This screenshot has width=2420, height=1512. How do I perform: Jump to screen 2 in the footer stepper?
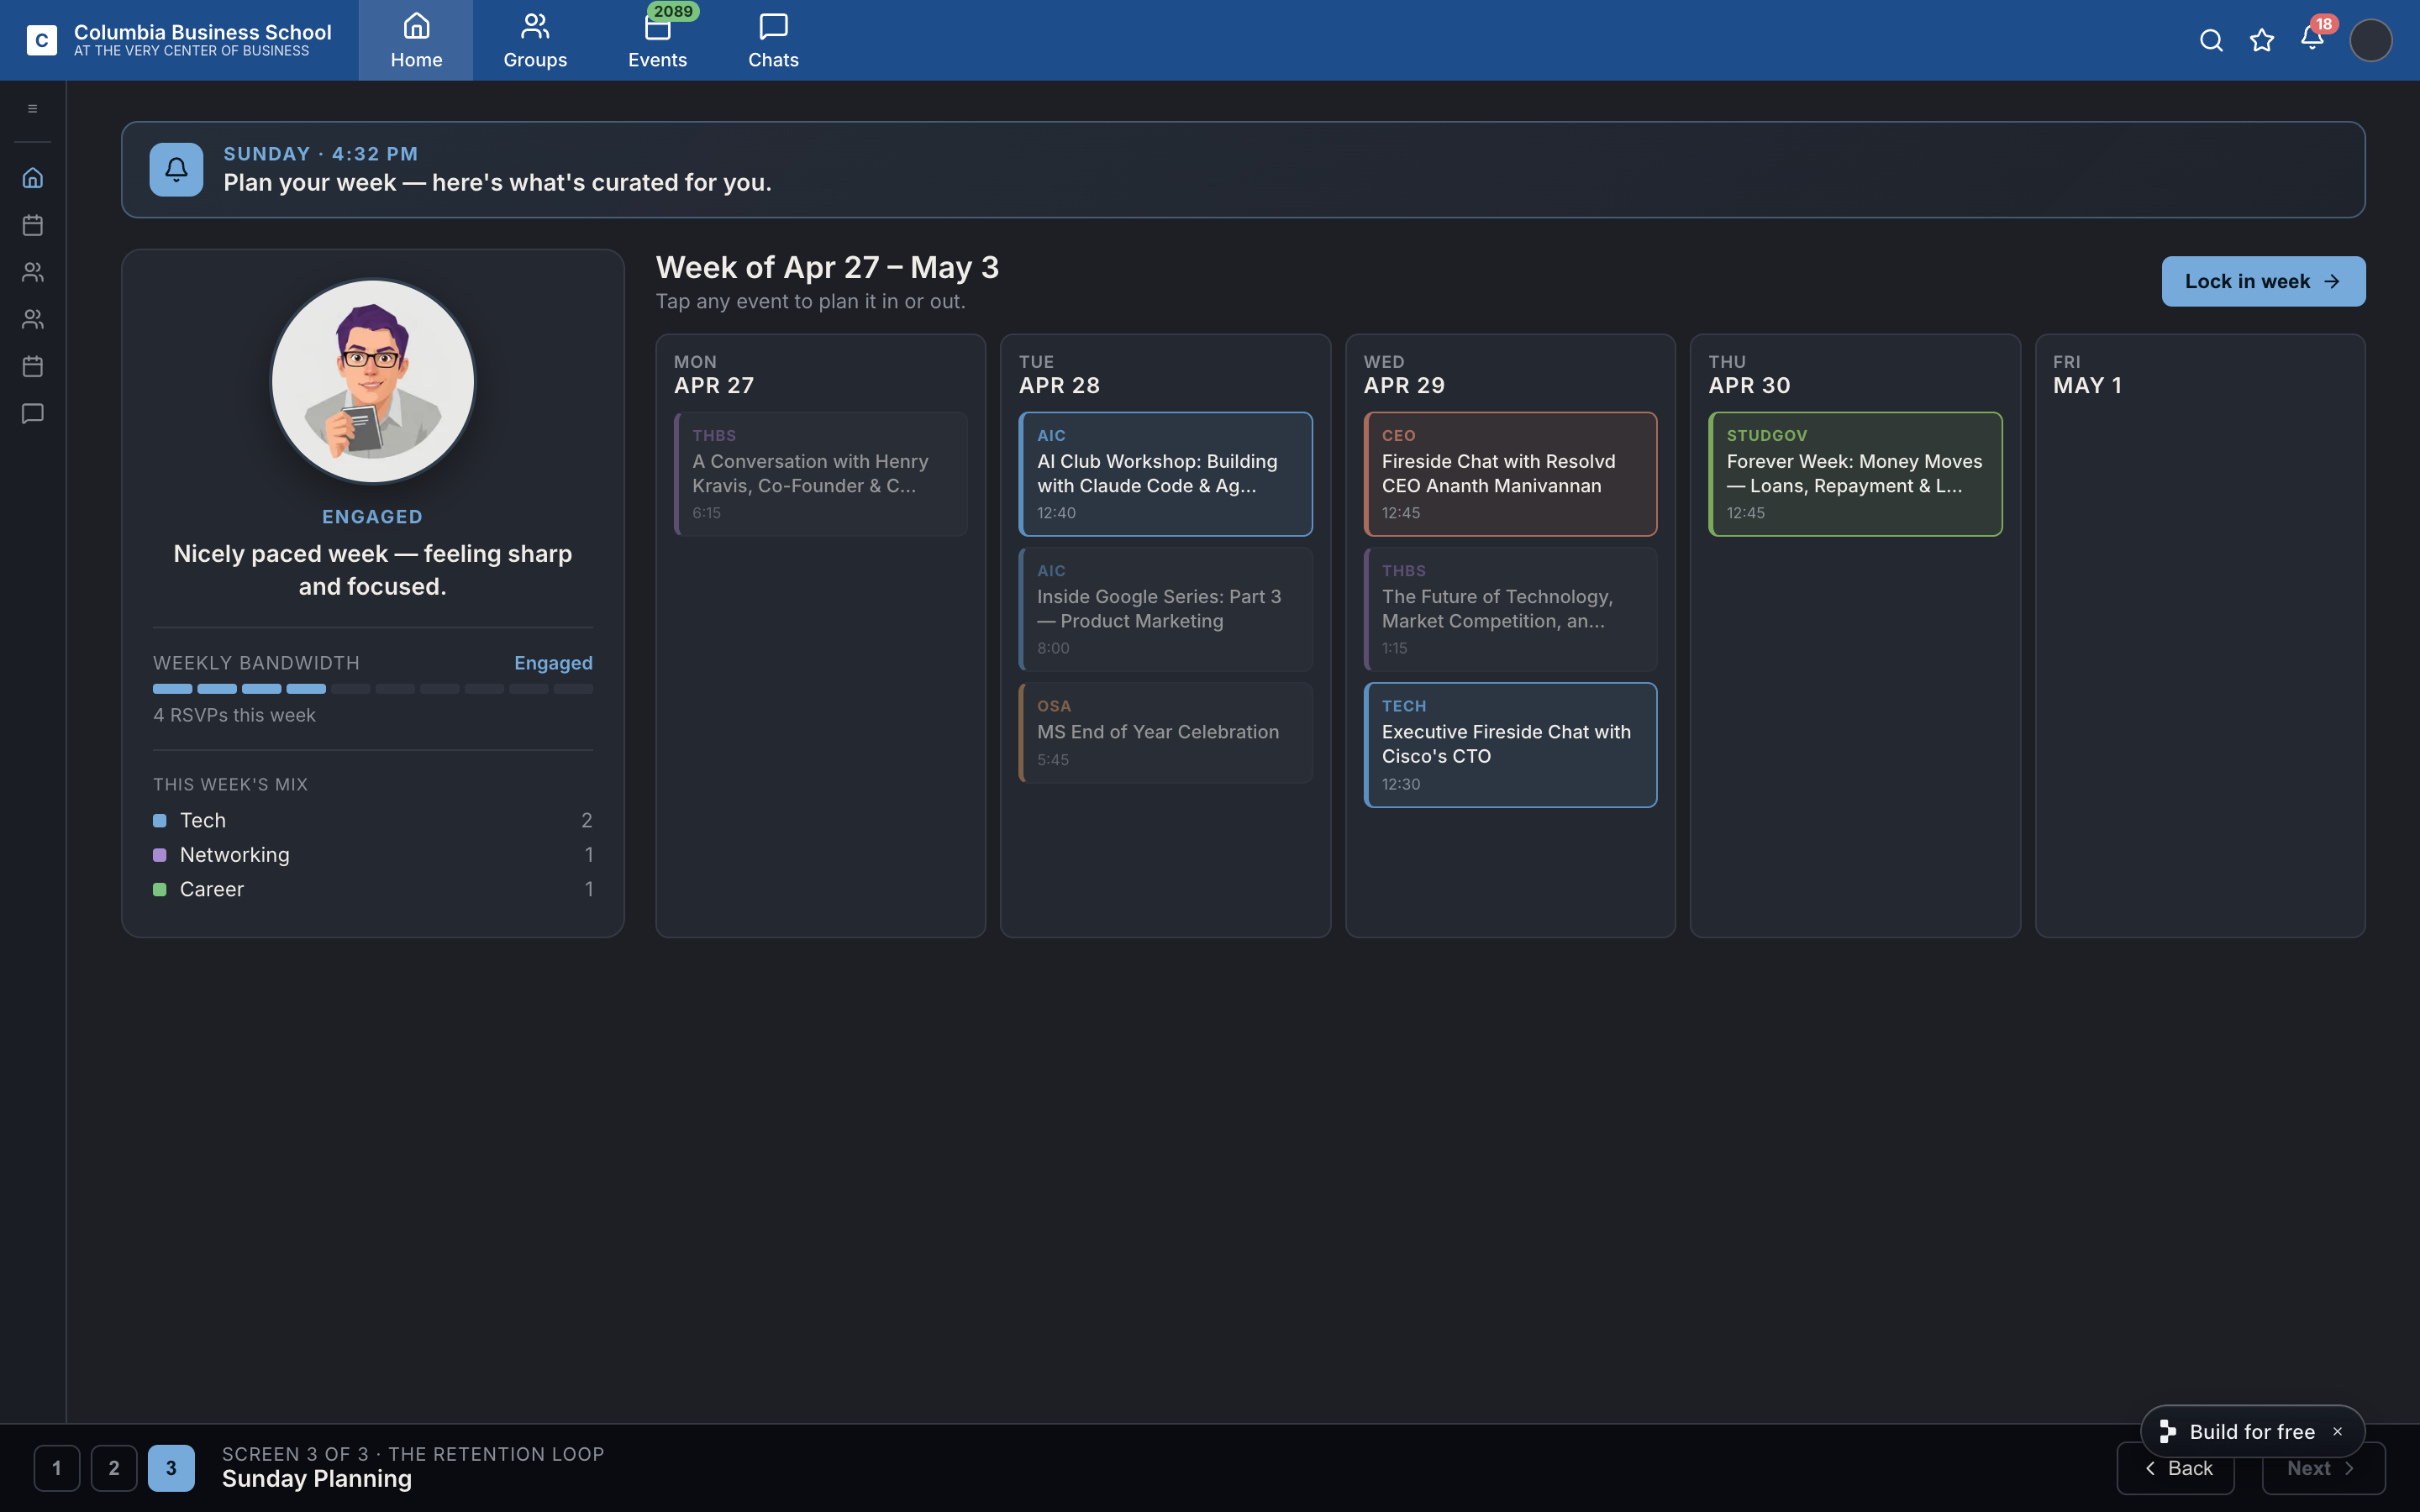114,1468
